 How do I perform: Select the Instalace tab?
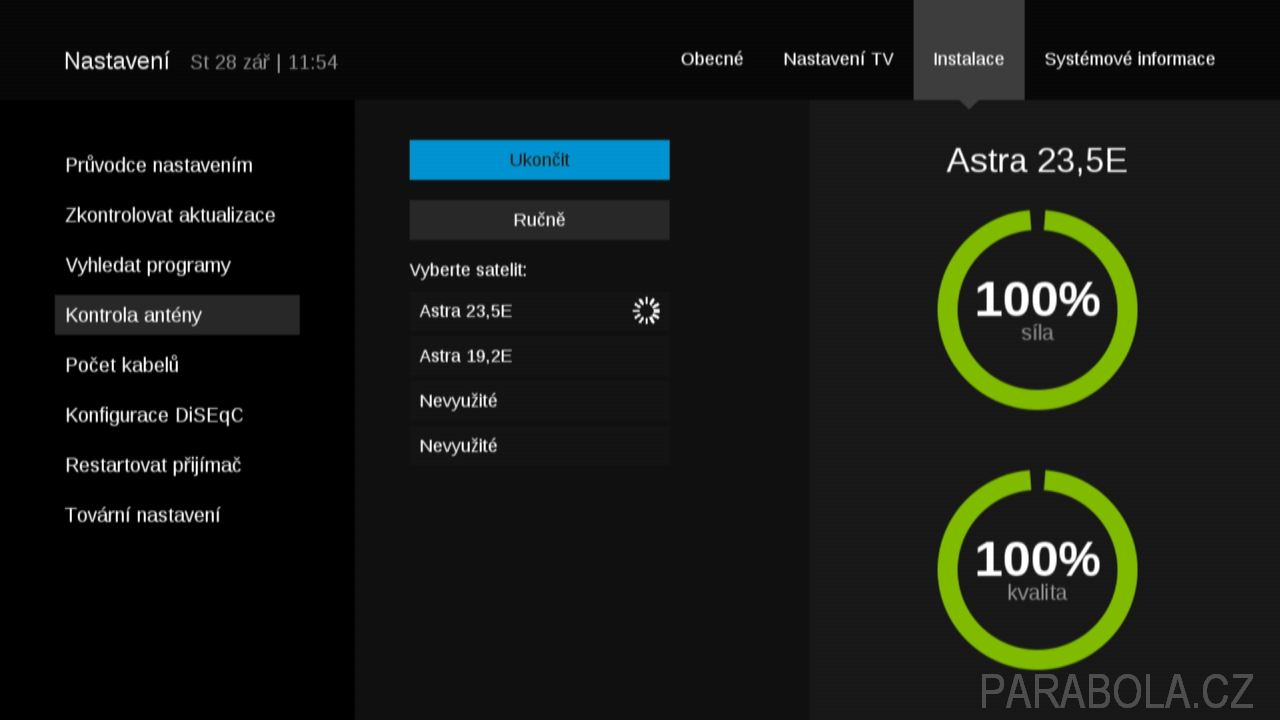(x=968, y=52)
